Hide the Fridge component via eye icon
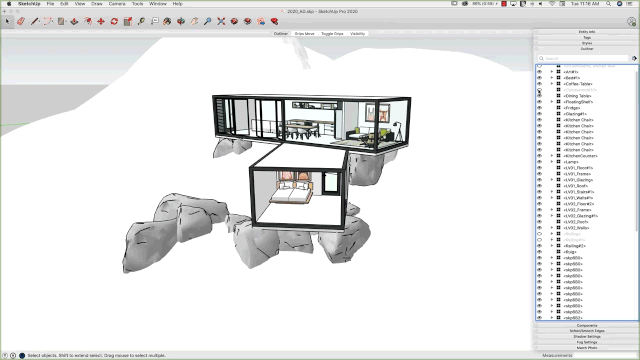 [x=539, y=108]
